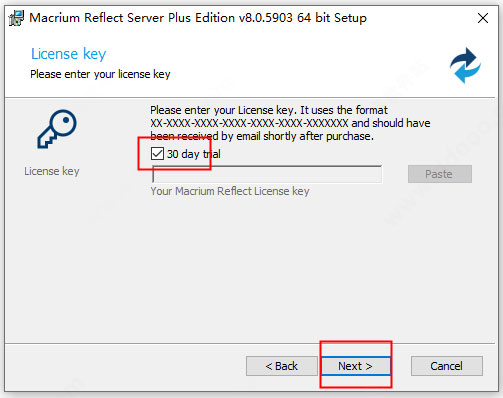Click the 'License key' label under key icon

coord(52,171)
